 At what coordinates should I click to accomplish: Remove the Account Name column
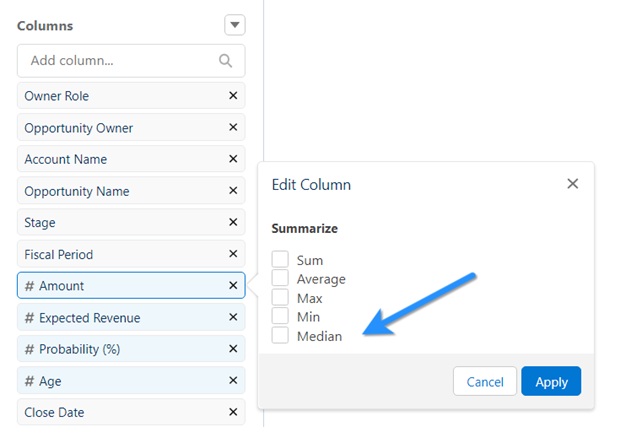click(233, 159)
